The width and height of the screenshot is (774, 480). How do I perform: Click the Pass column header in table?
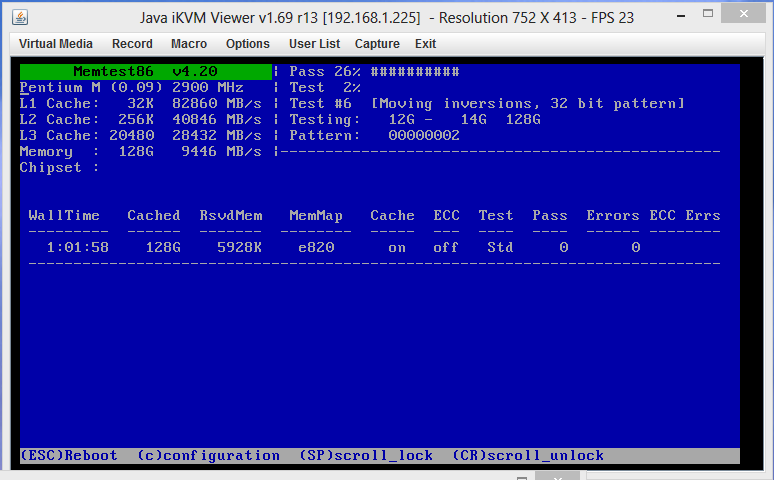point(550,216)
